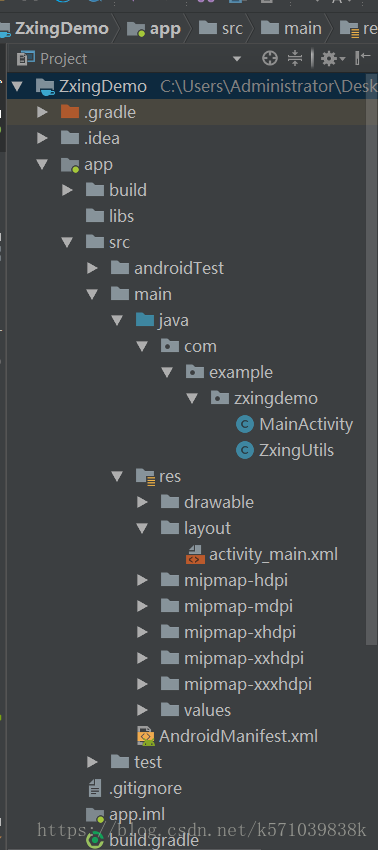This screenshot has width=378, height=850.
Task: Click the Project panel title icon
Action: [26, 59]
